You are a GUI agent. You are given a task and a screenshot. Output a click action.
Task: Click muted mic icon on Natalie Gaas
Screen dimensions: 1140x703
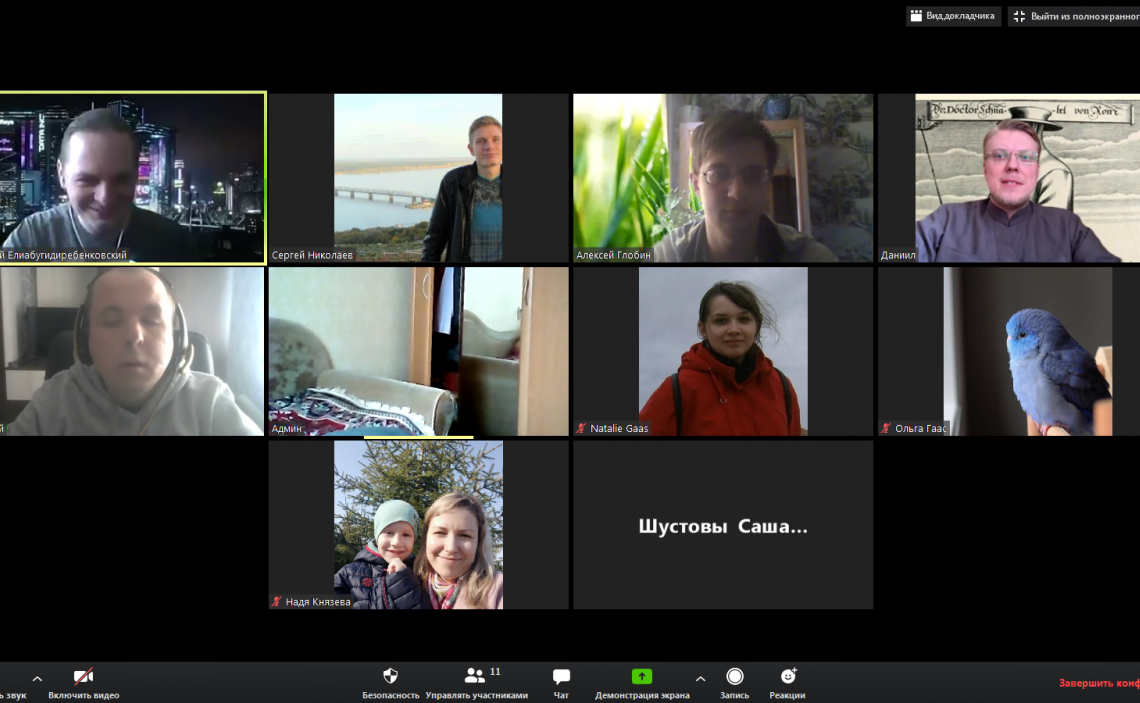581,428
